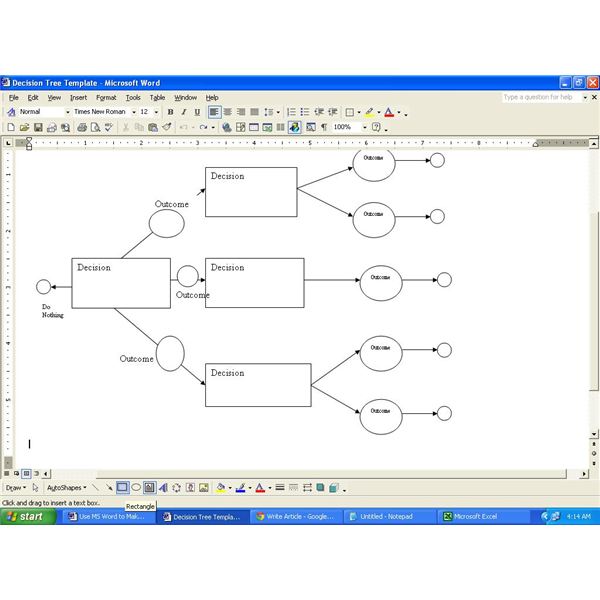Screen dimensions: 600x600
Task: Open Styles and Formatting pane
Action: click(x=11, y=112)
